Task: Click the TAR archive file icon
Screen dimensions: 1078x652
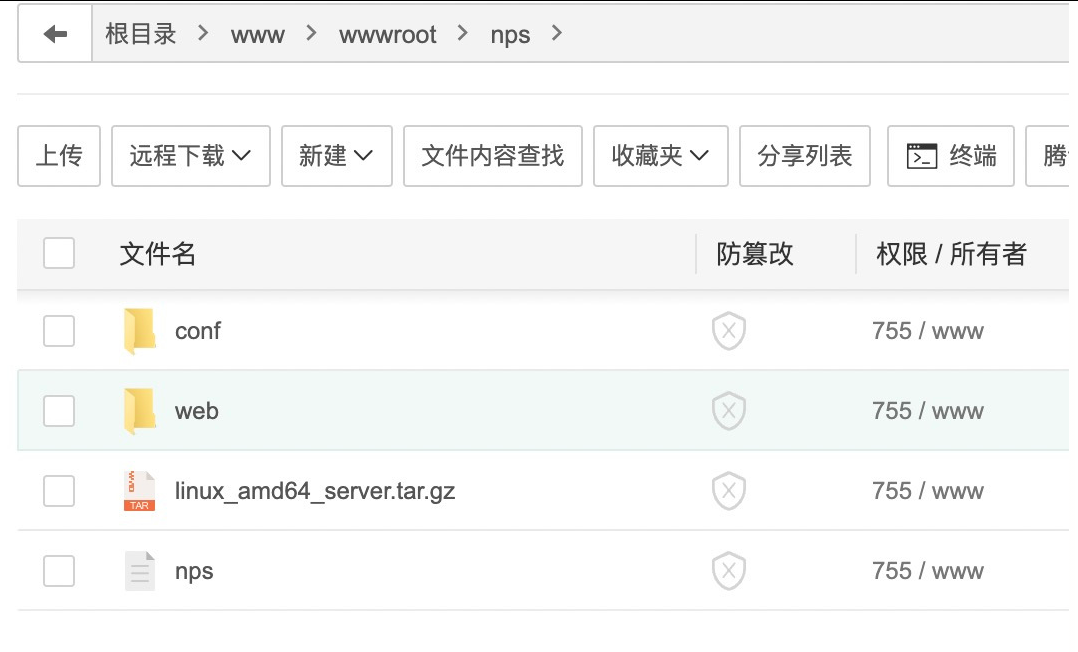Action: (x=140, y=491)
